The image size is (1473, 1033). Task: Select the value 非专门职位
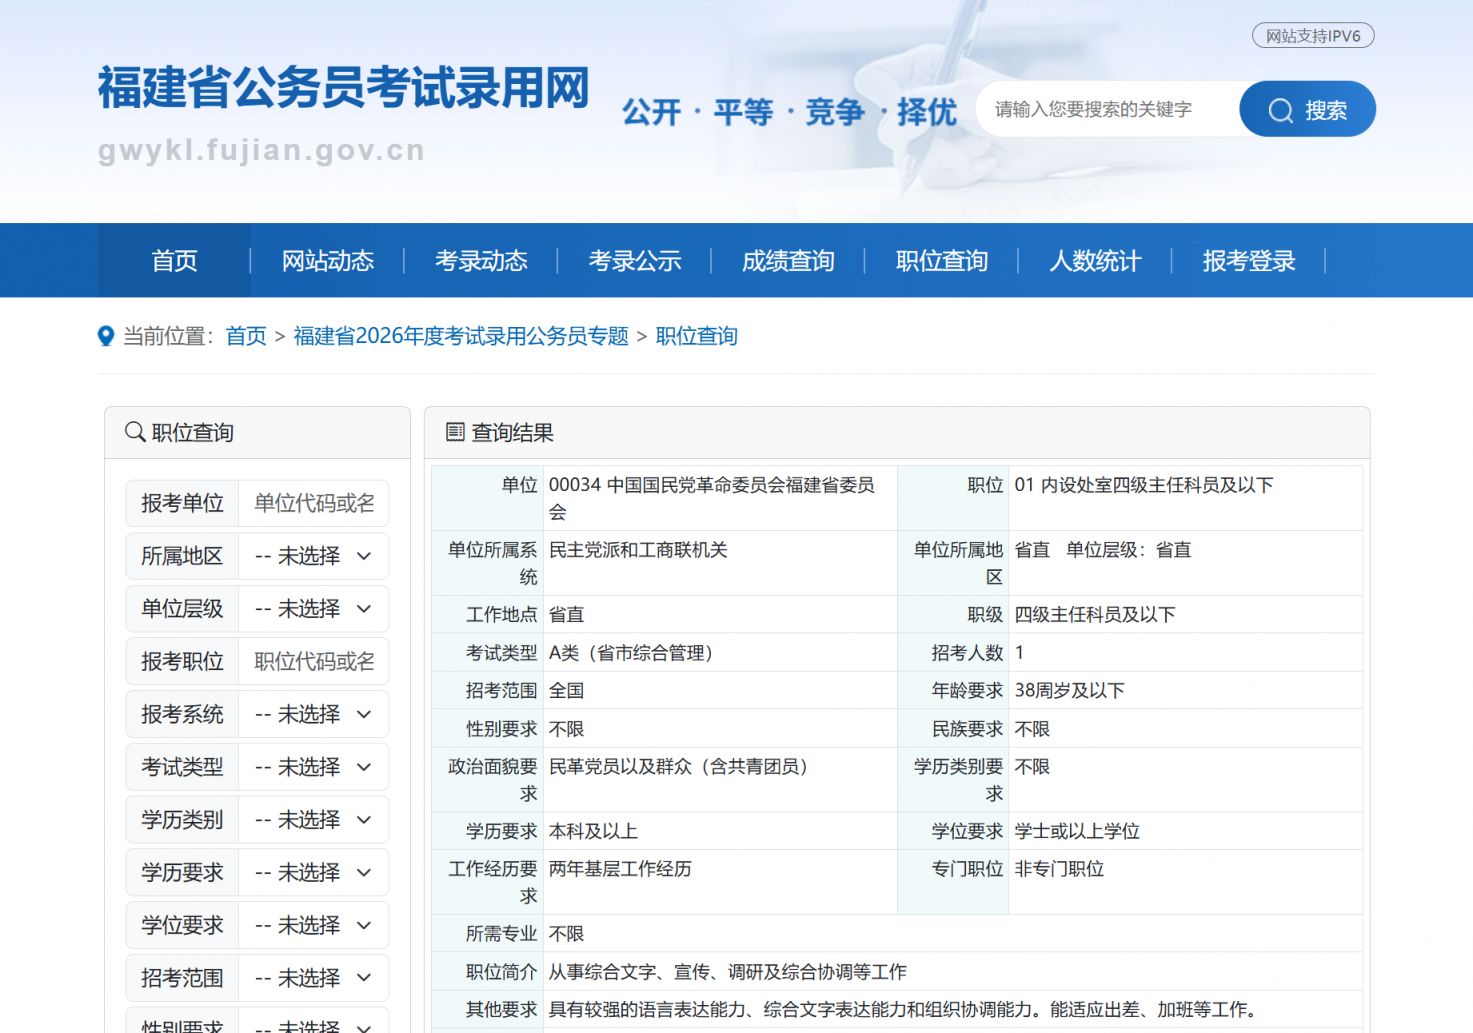pos(1059,869)
